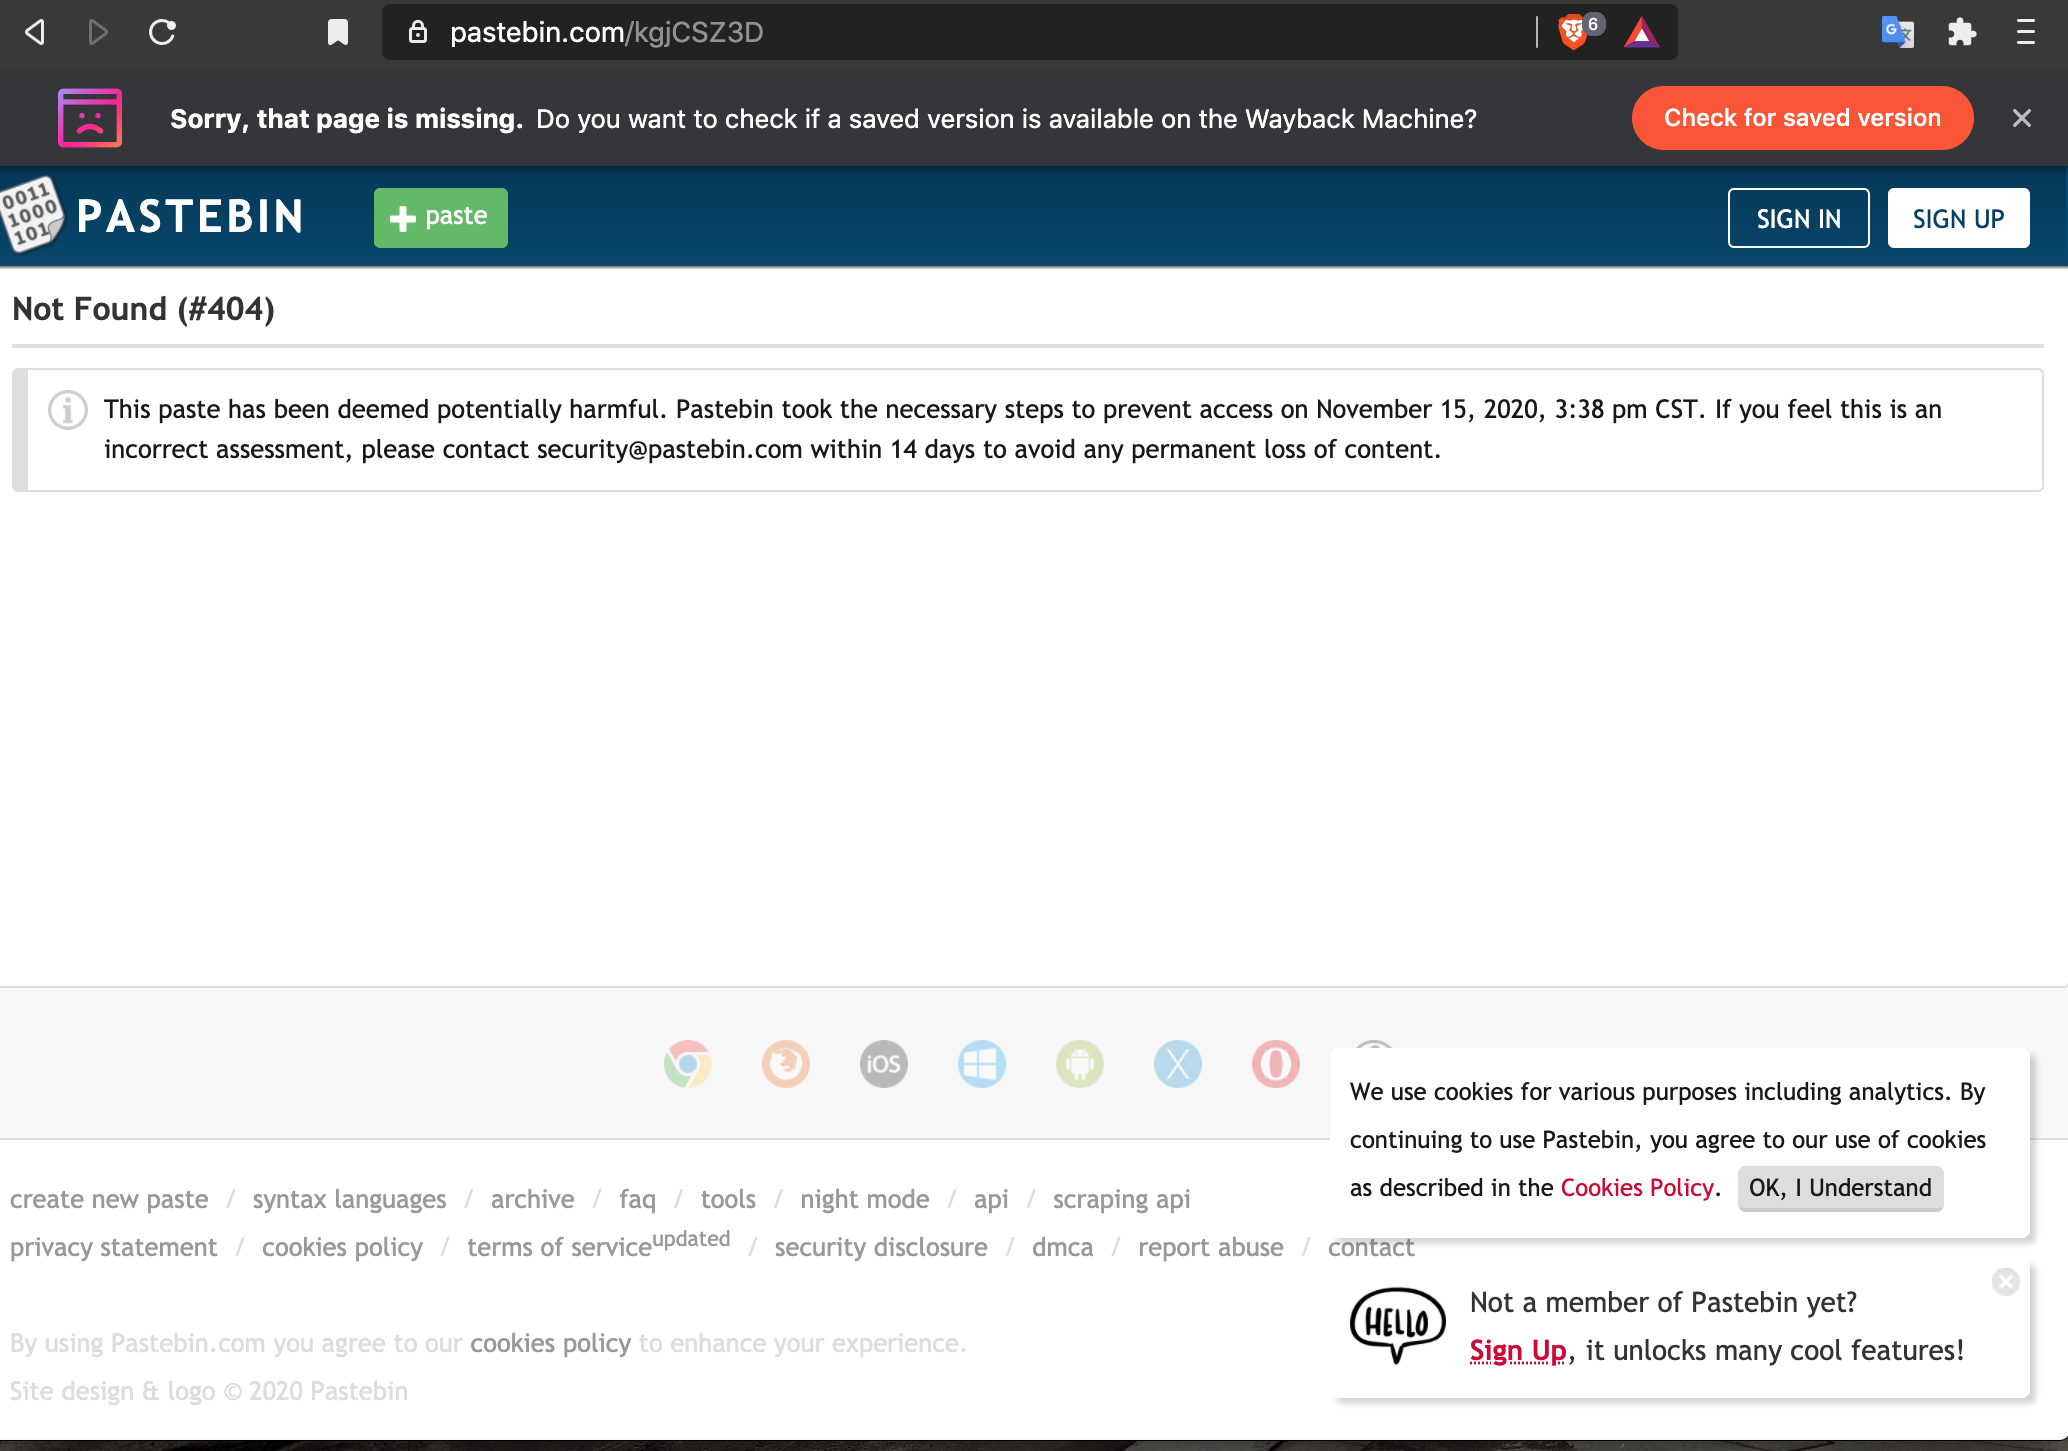Screen dimensions: 2068x1451
Task: Click the browser forward arrow
Action: point(98,32)
